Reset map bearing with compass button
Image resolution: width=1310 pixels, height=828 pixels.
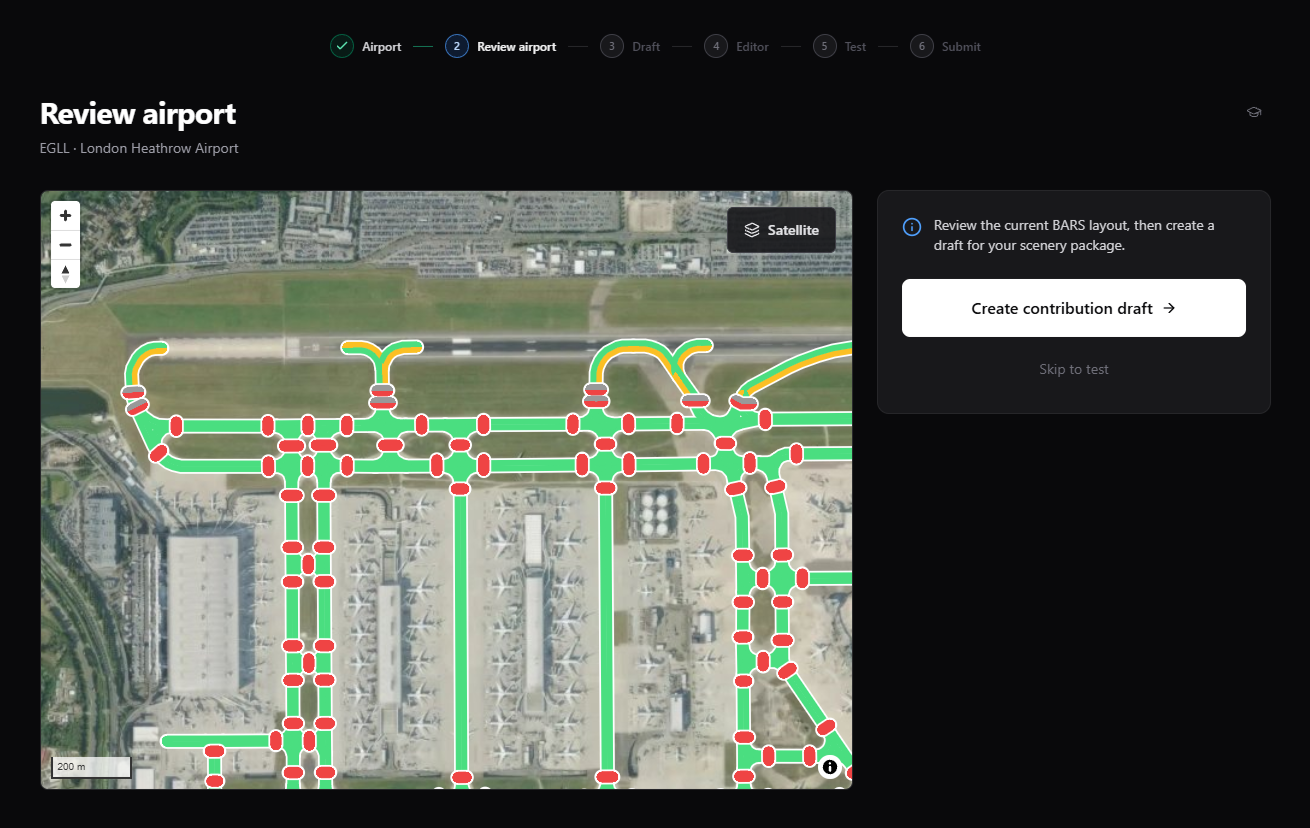[x=65, y=273]
